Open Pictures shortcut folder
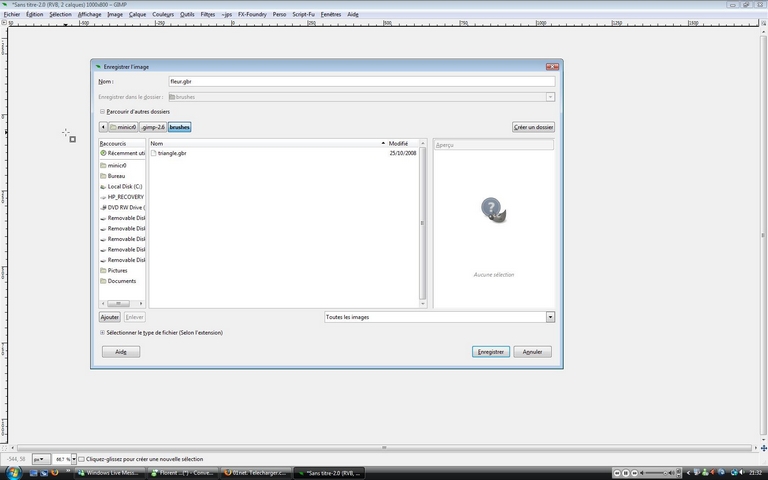 [x=118, y=270]
